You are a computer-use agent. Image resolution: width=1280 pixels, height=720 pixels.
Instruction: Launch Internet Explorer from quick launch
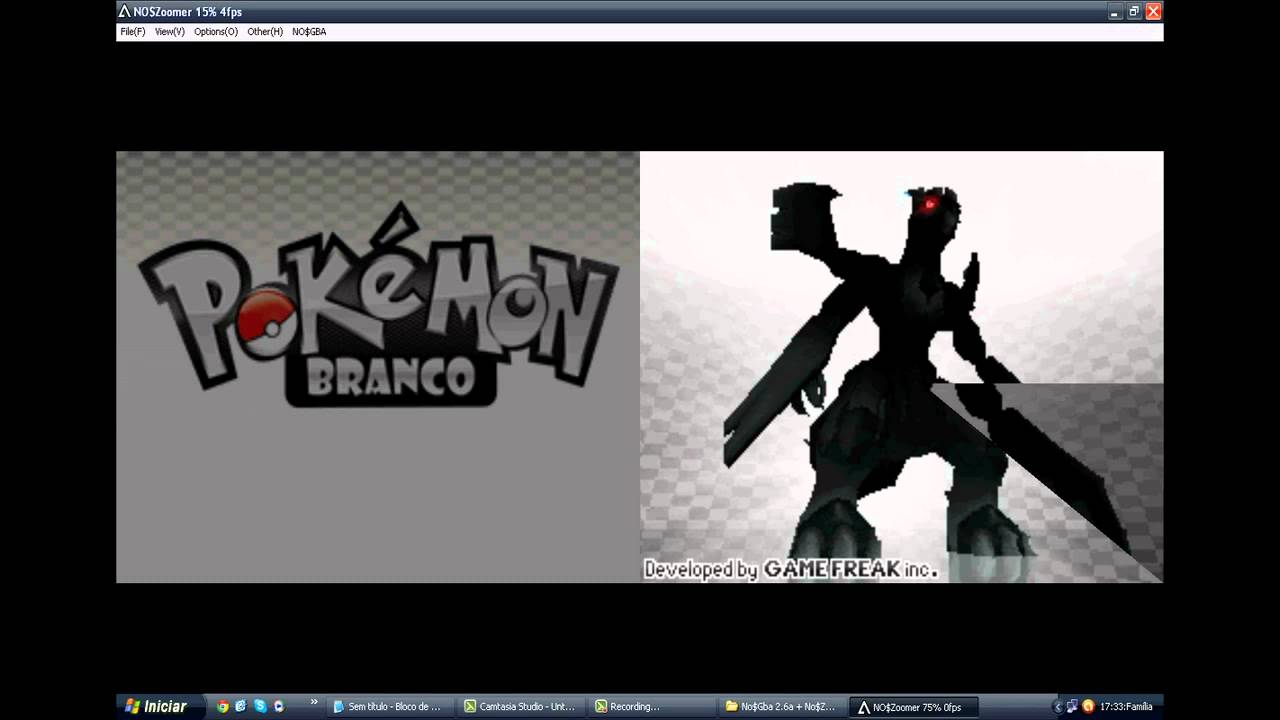tap(241, 706)
